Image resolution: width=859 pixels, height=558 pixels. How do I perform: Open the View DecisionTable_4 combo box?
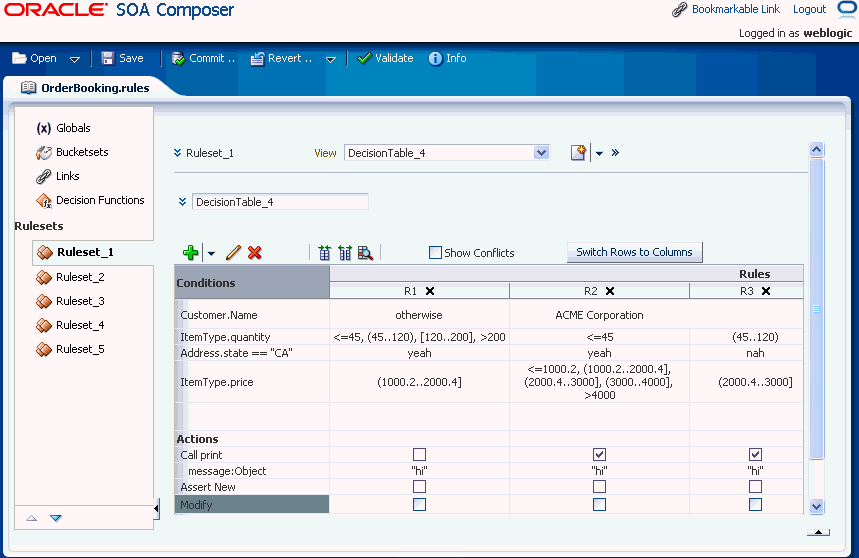point(446,153)
